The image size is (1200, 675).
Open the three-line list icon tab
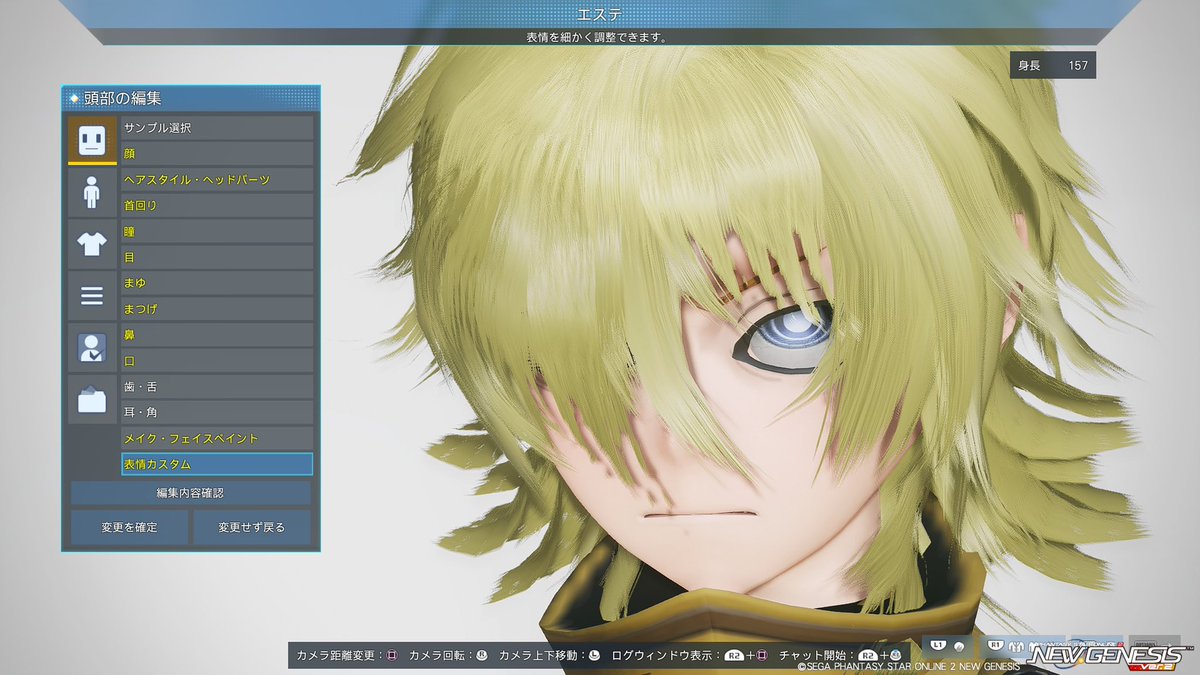click(92, 296)
